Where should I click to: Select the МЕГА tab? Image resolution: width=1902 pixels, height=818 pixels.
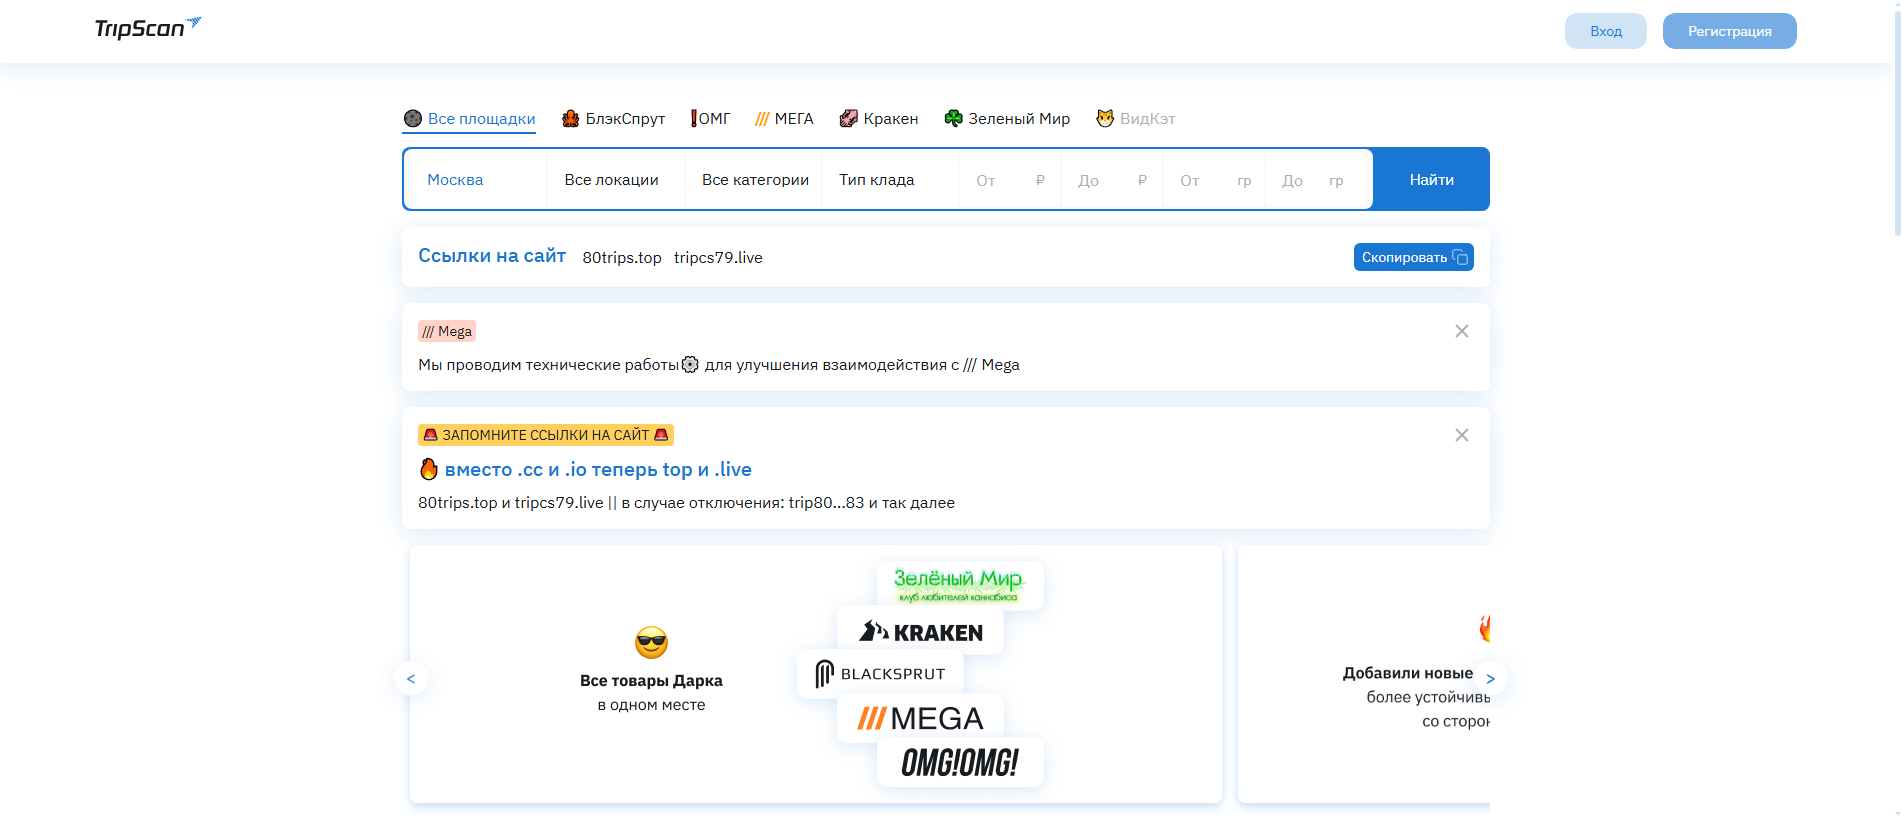coord(784,119)
